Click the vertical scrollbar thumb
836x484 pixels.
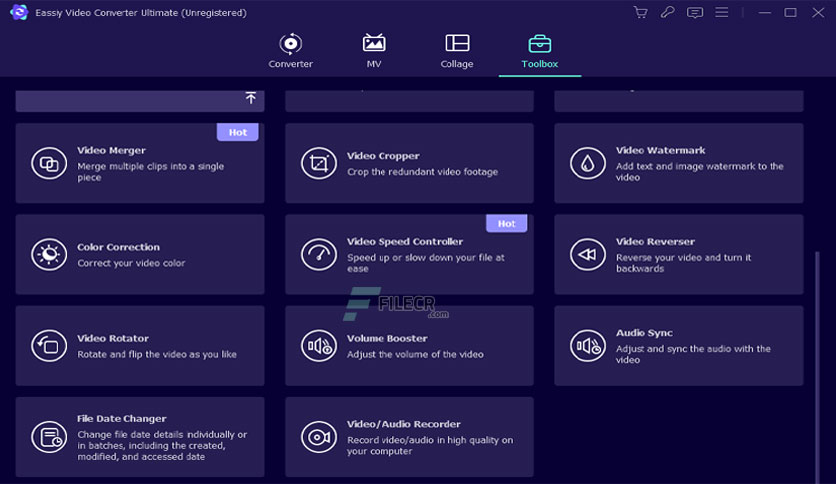(817, 368)
